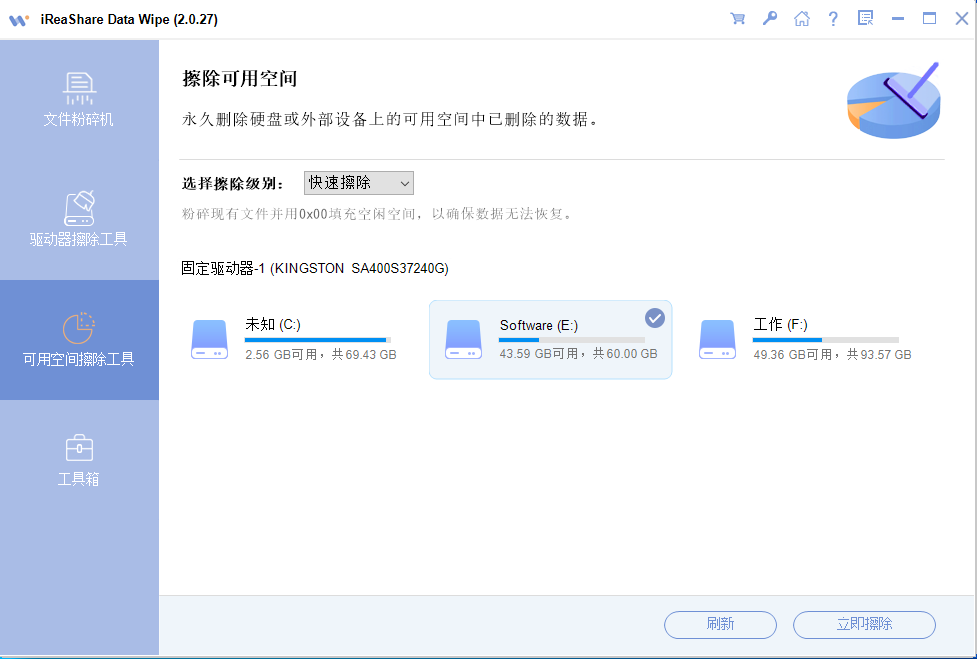This screenshot has height=659, width=977.
Task: Click text 2.56 GB可用，共69.43 GB
Action: click(321, 354)
